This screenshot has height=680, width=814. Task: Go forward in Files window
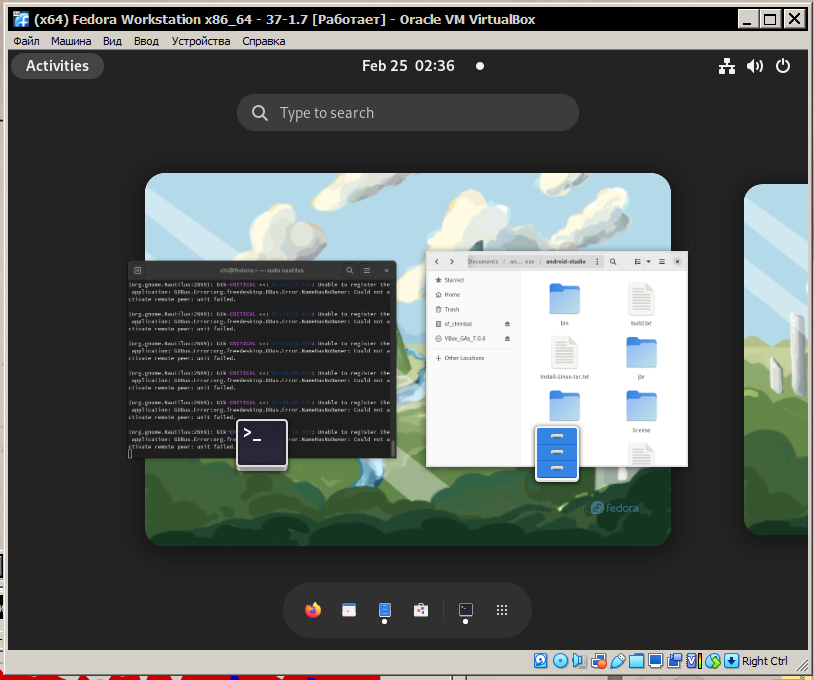click(x=452, y=262)
